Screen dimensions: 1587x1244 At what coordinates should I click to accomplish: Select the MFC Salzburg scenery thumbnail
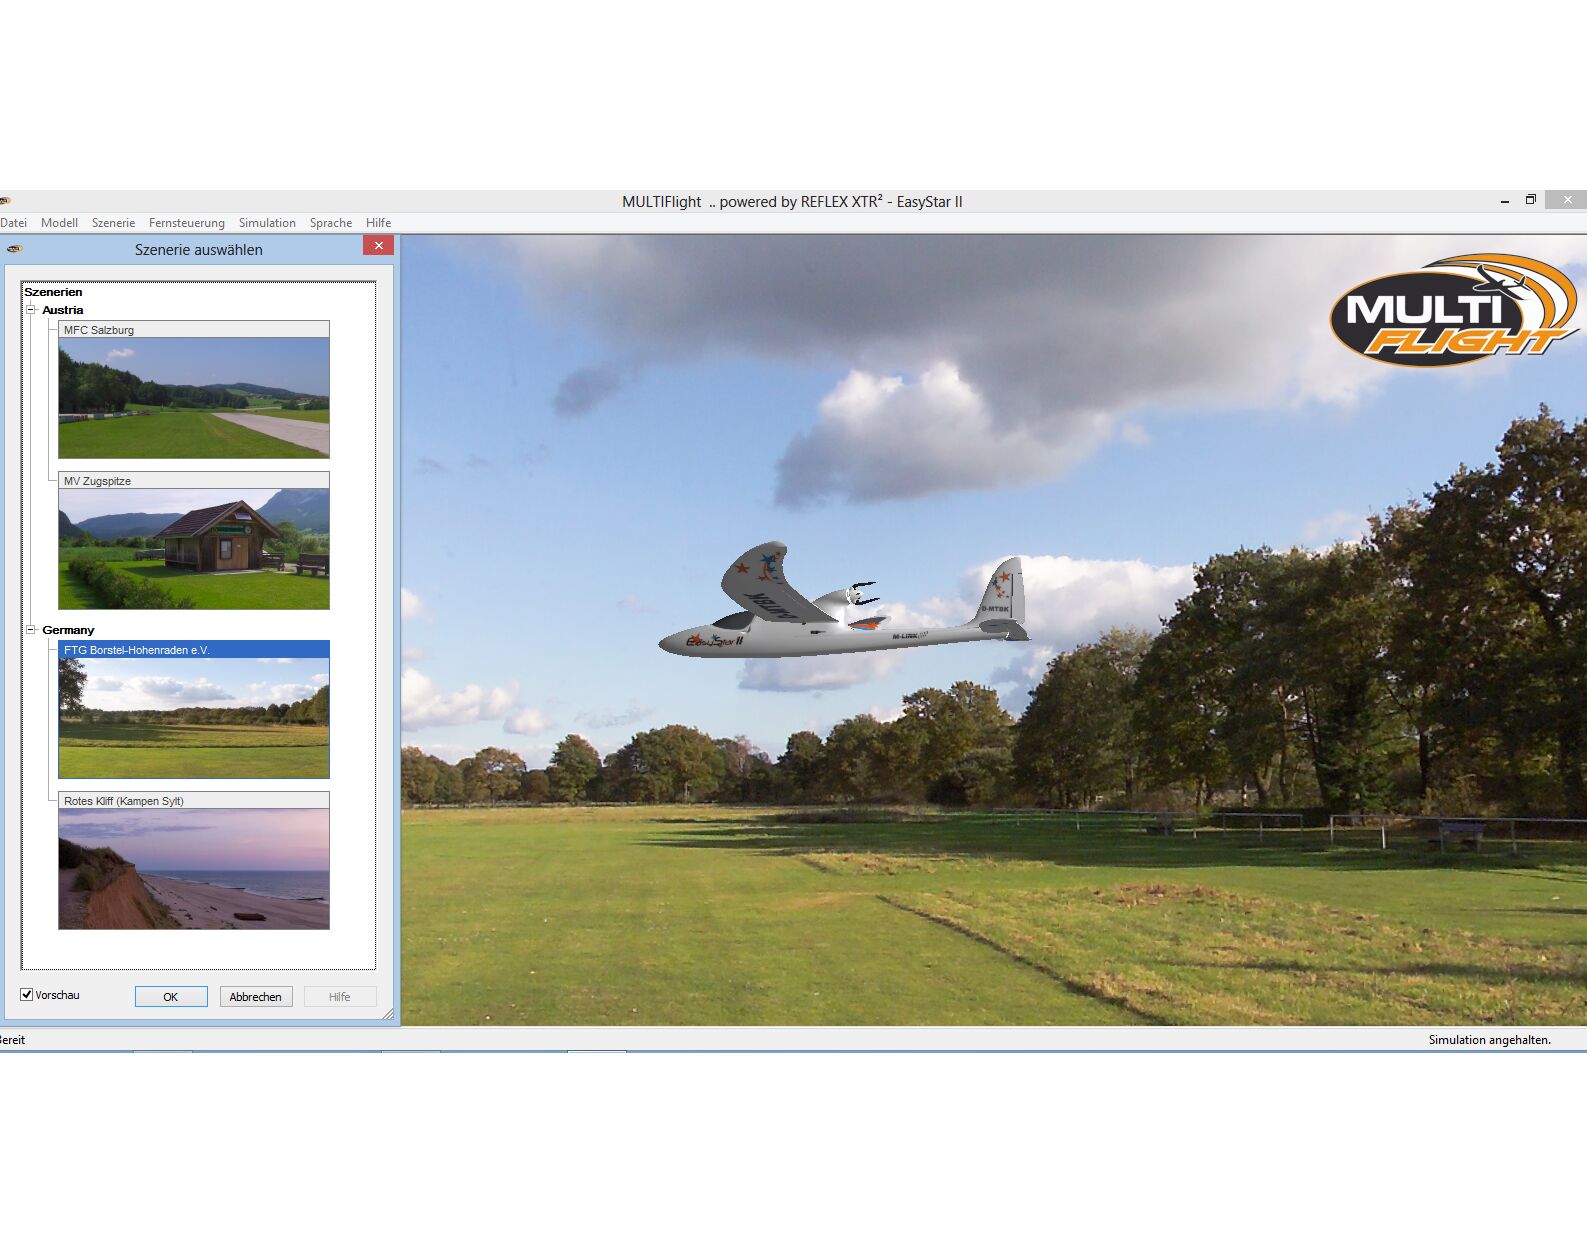point(193,397)
